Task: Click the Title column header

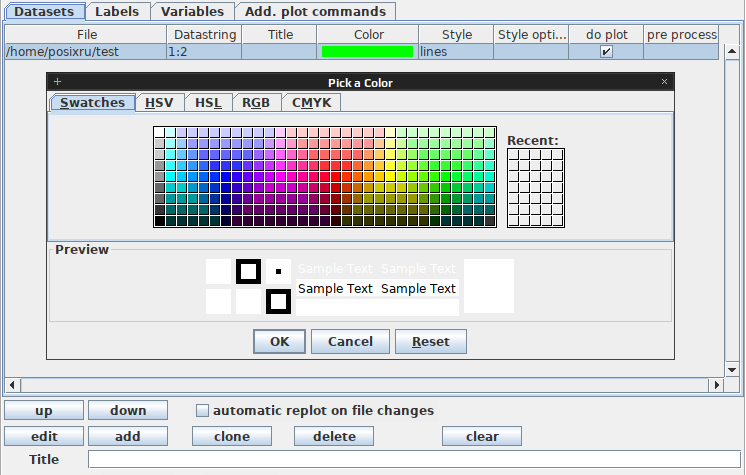Action: pyautogui.click(x=280, y=35)
